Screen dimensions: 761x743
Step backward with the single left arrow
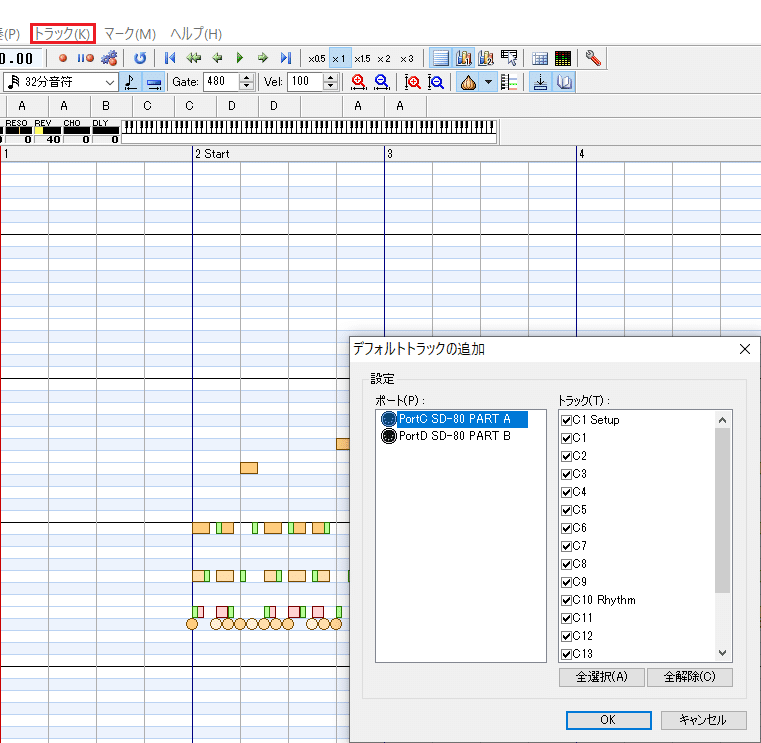tap(217, 59)
